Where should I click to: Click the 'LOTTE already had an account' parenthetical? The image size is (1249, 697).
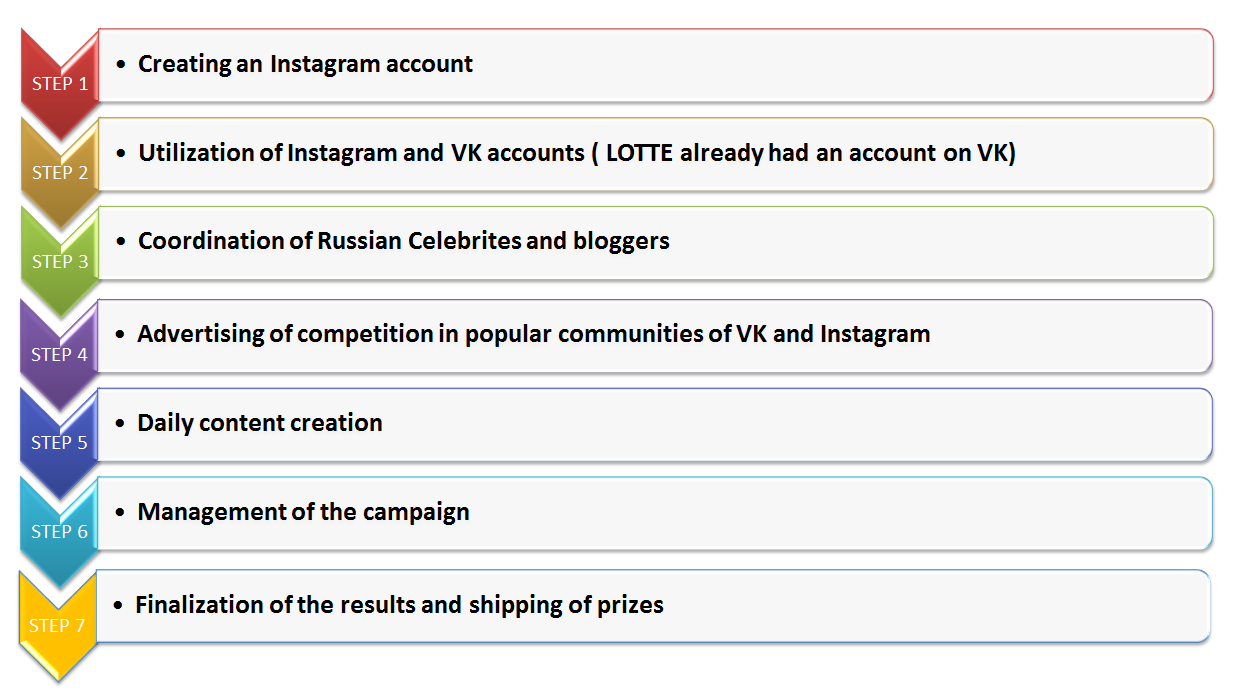[805, 153]
